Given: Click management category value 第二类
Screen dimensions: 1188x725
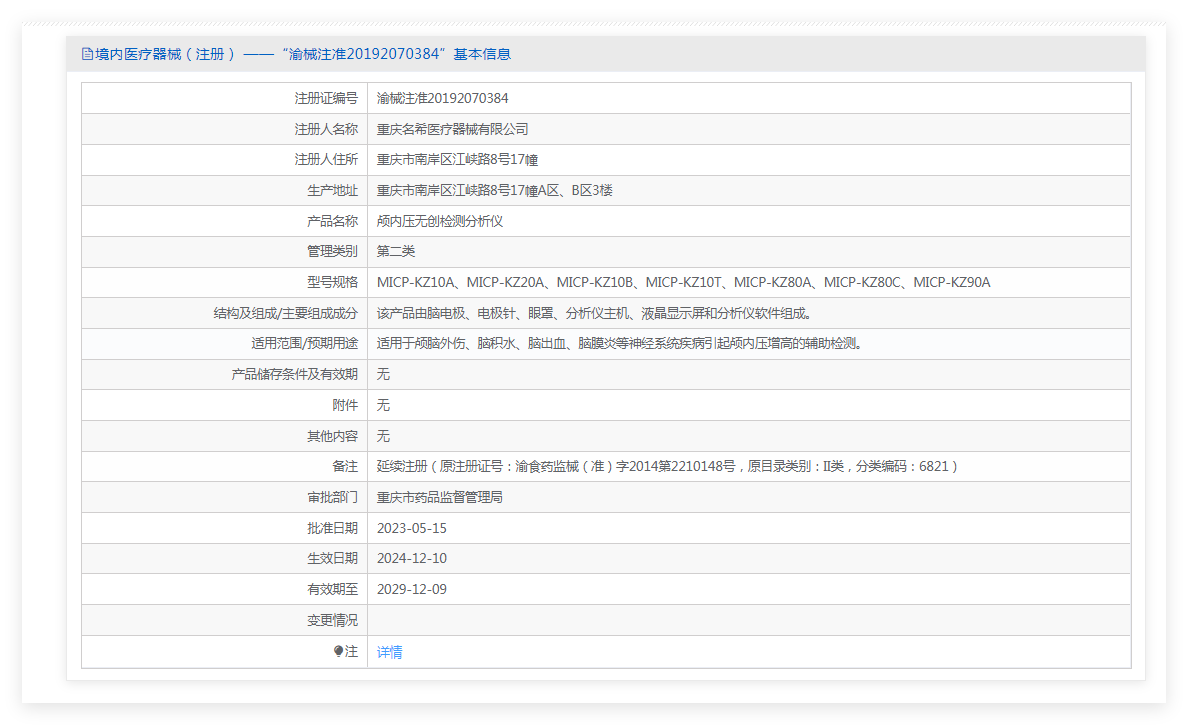Looking at the screenshot, I should tap(395, 251).
